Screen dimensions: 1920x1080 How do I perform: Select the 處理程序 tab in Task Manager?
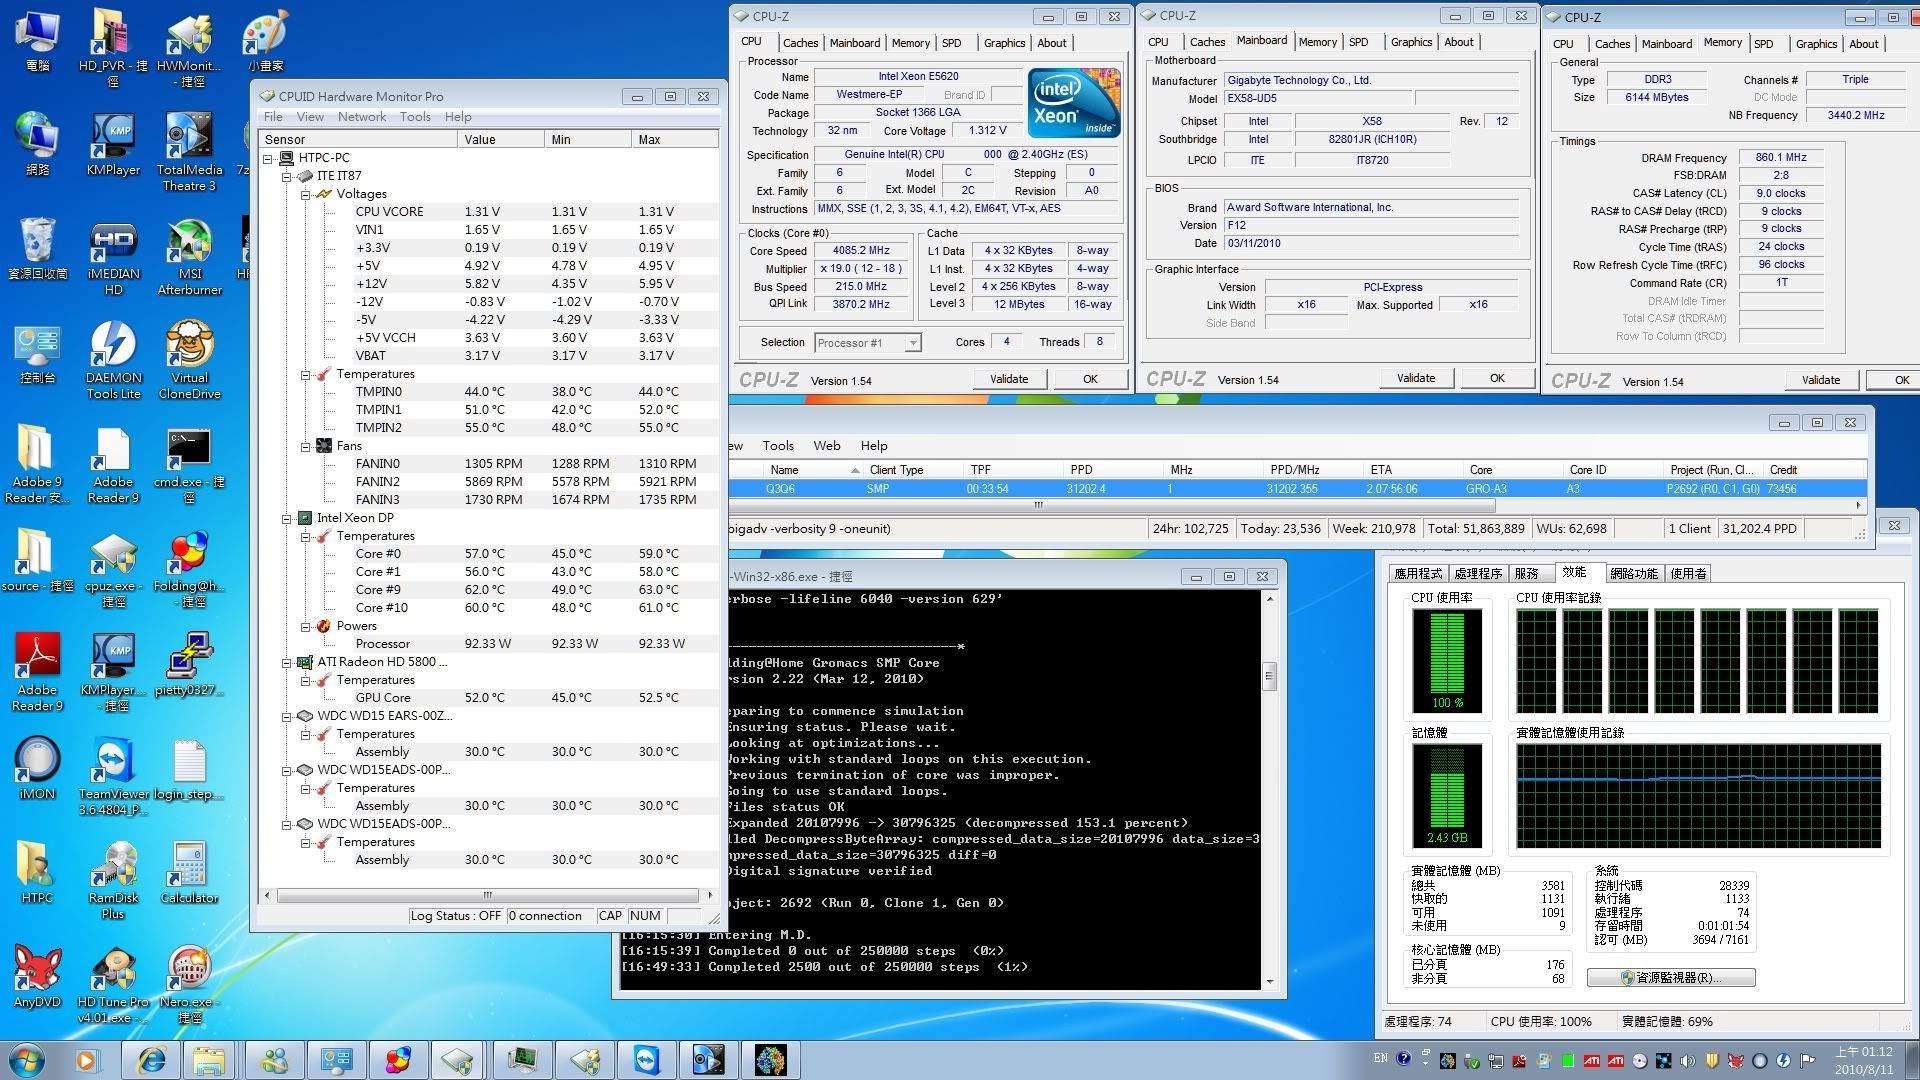(1478, 574)
